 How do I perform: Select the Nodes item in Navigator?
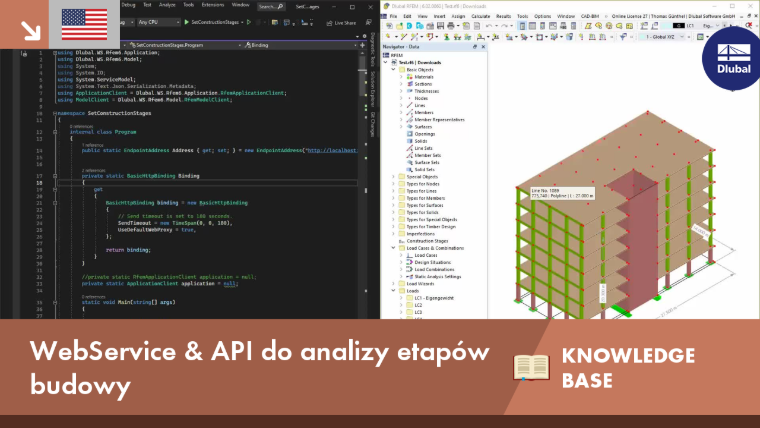tap(421, 98)
